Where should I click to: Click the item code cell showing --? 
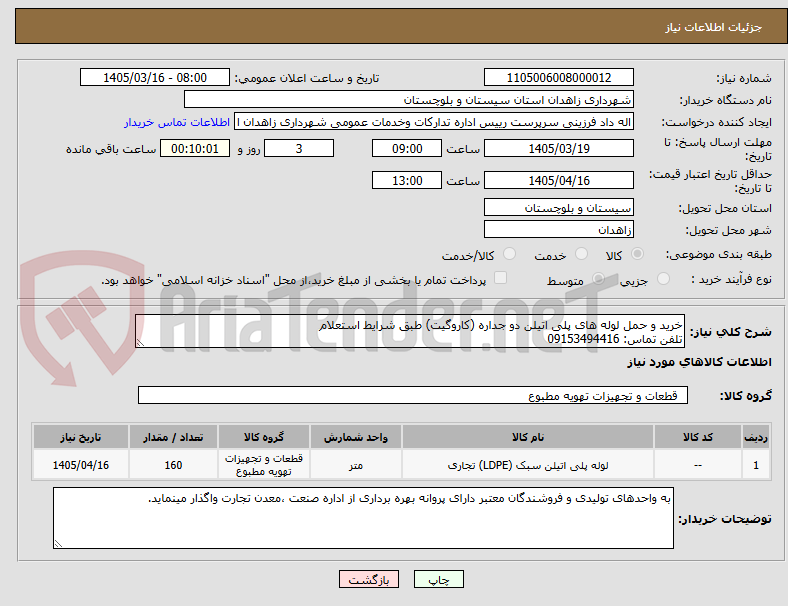point(698,465)
